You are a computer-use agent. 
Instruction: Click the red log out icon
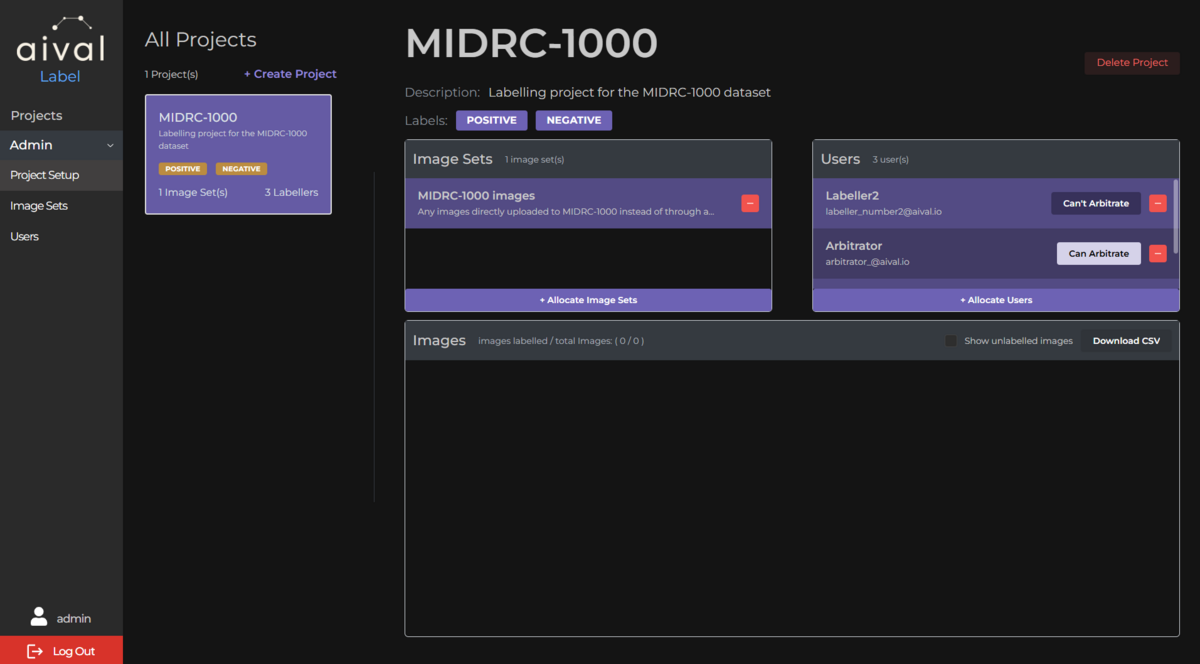pyautogui.click(x=35, y=650)
